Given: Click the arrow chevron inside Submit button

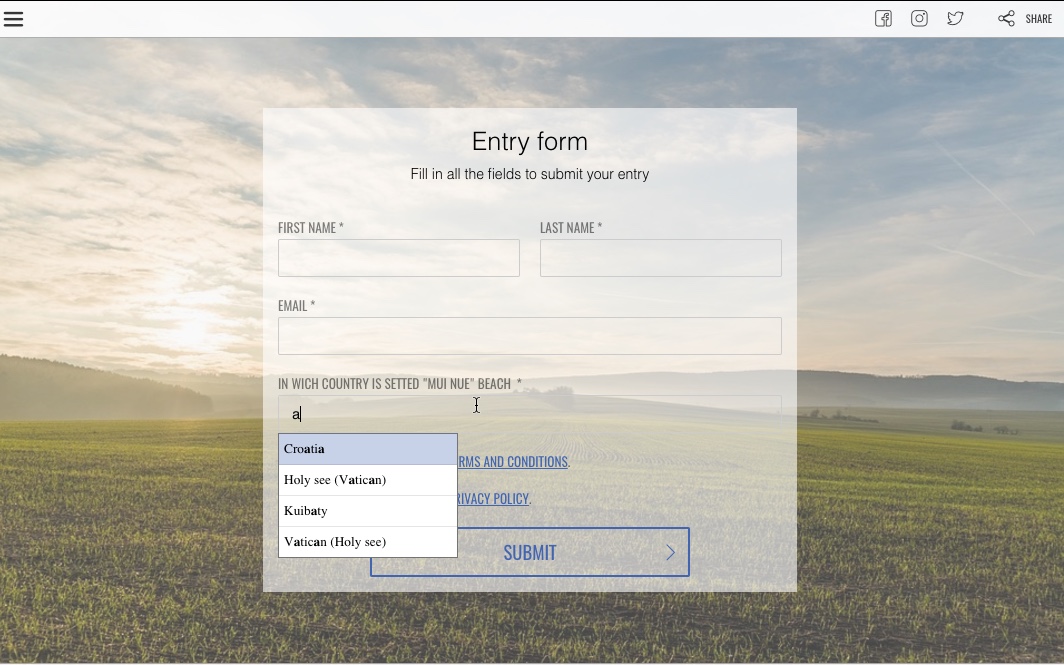Looking at the screenshot, I should point(670,552).
